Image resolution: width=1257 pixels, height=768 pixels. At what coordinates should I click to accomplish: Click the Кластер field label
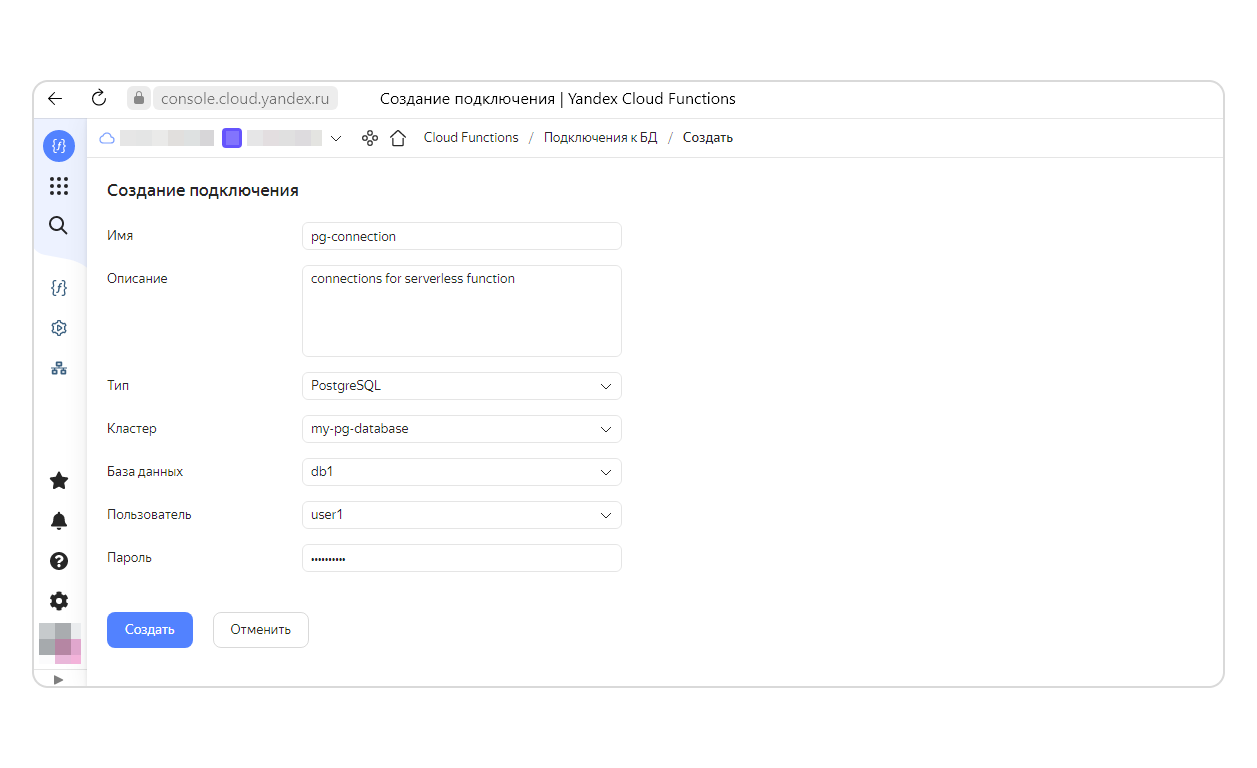(132, 429)
